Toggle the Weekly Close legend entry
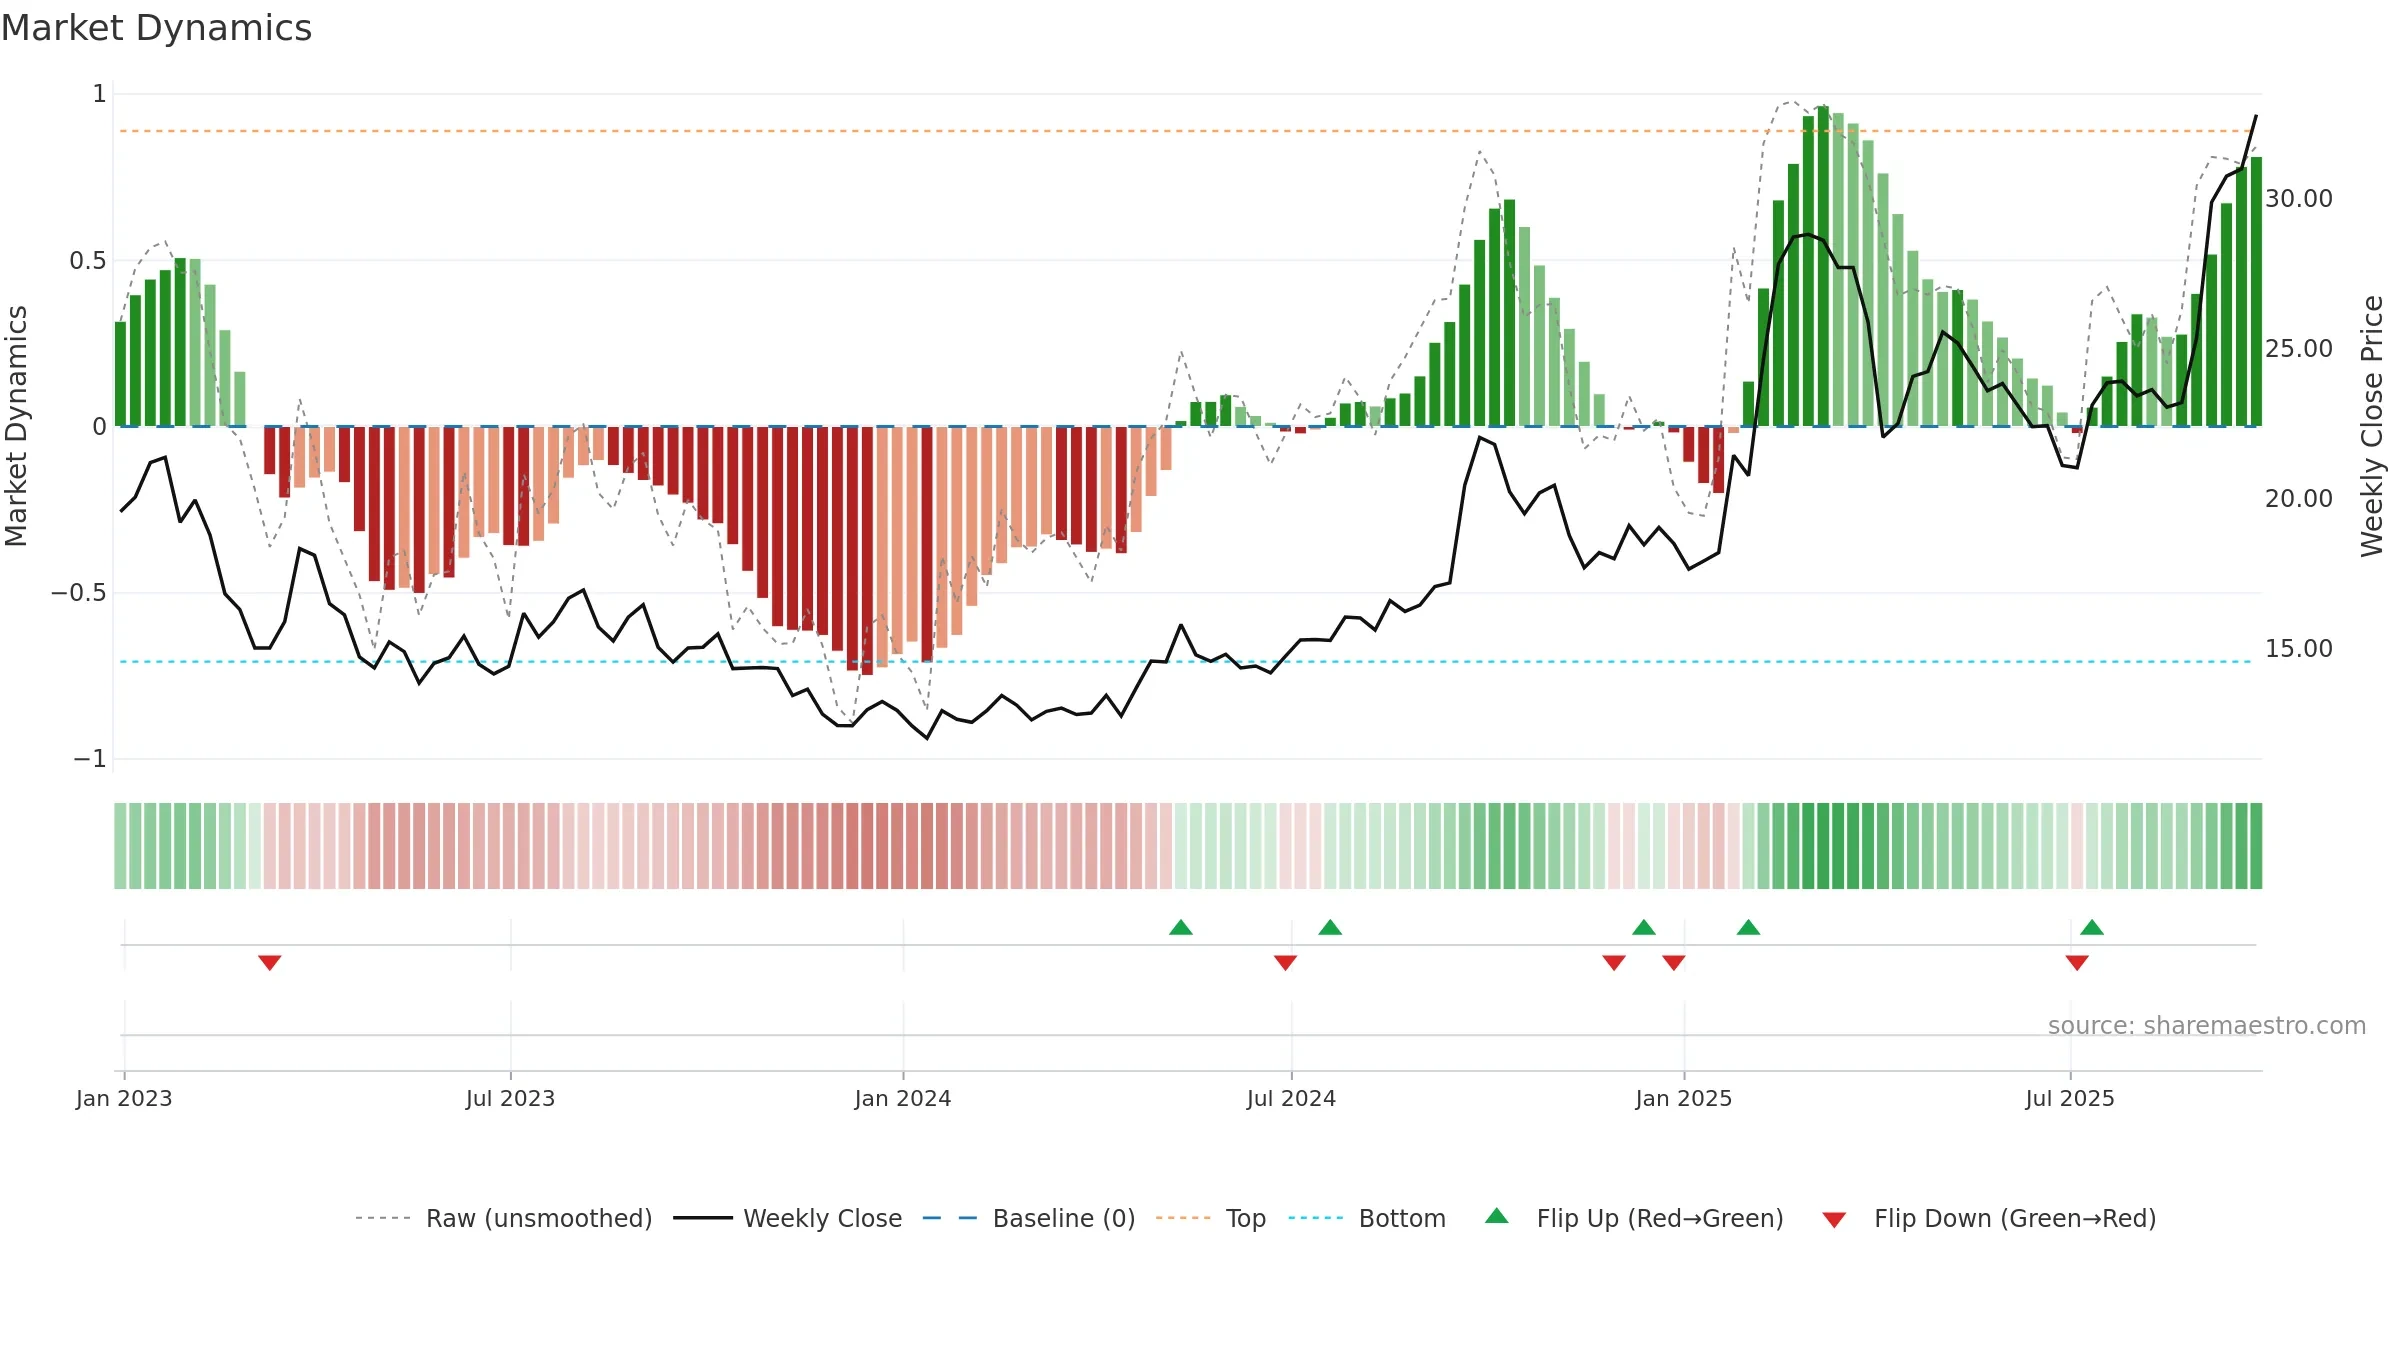This screenshot has height=1350, width=2400. point(787,1218)
